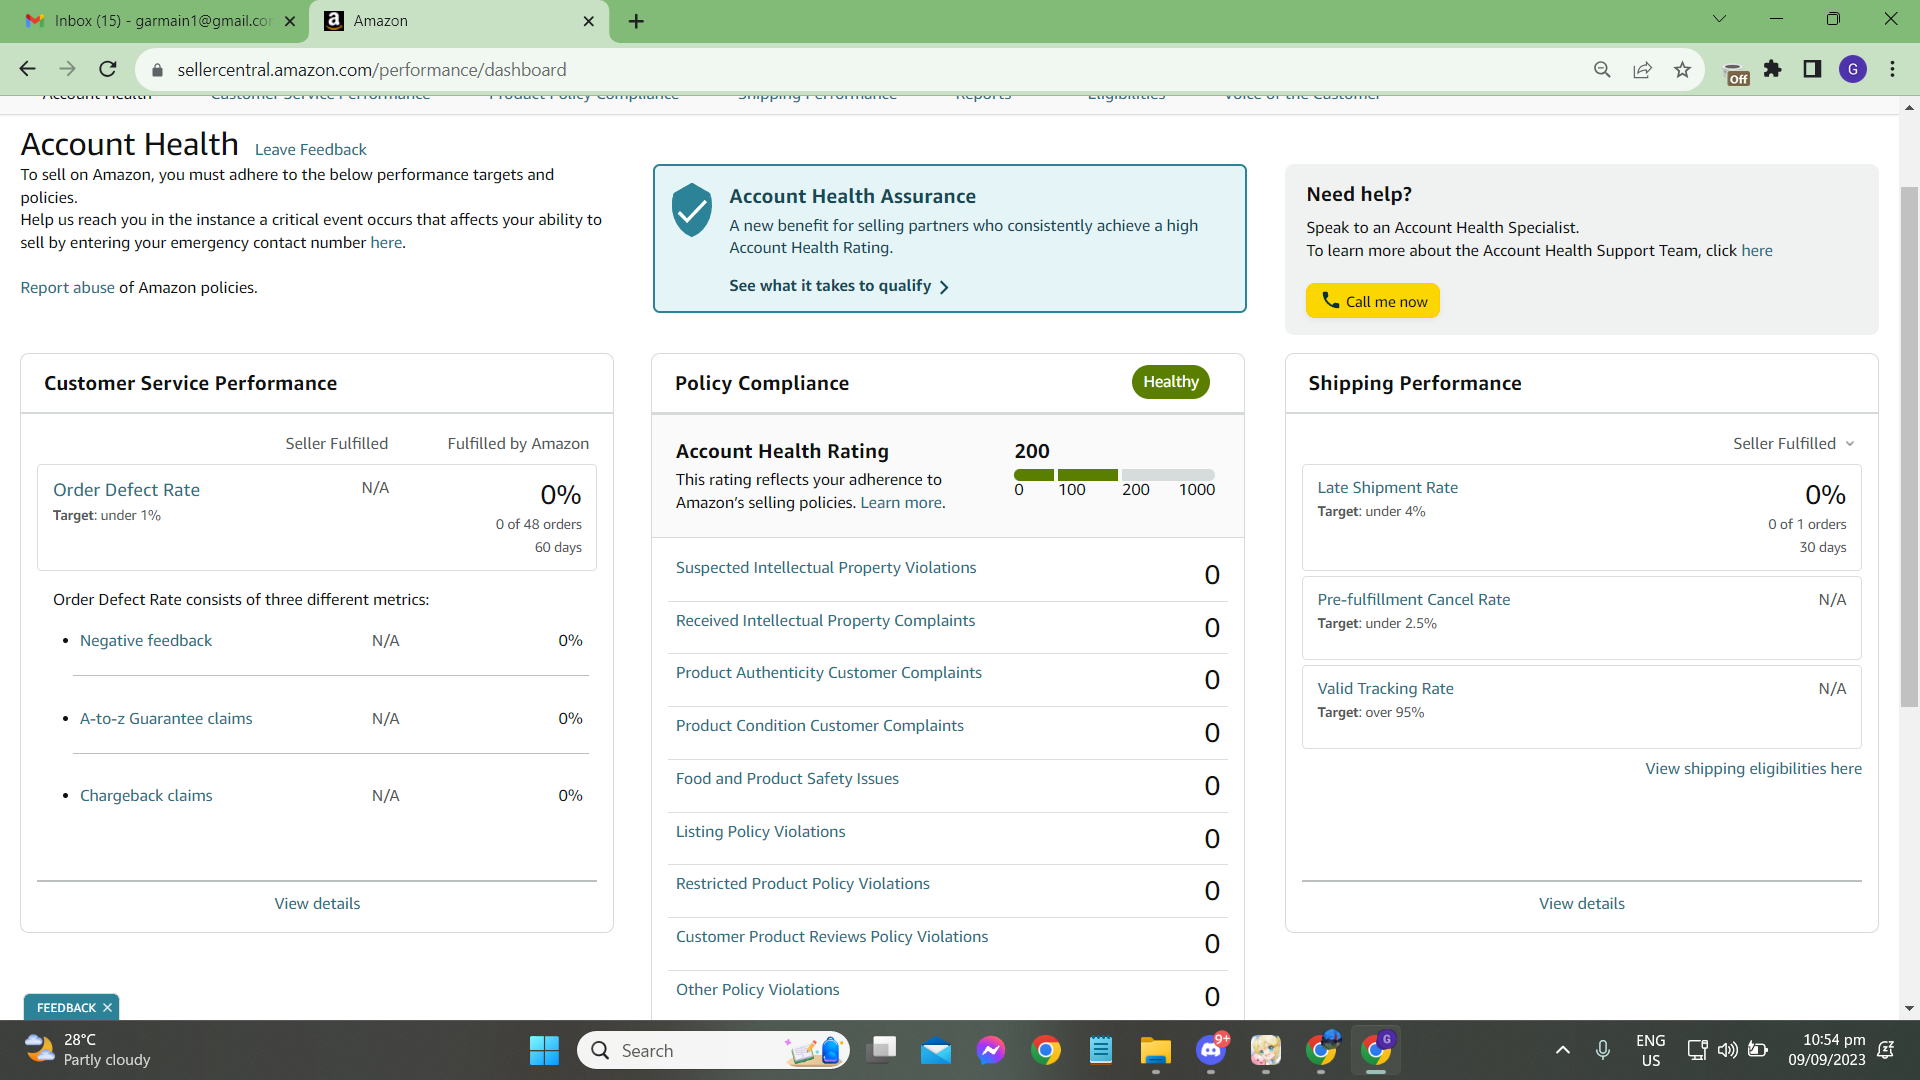Open Customer Product Reviews Policy Violations
Screen dimensions: 1920x1080
coord(832,936)
